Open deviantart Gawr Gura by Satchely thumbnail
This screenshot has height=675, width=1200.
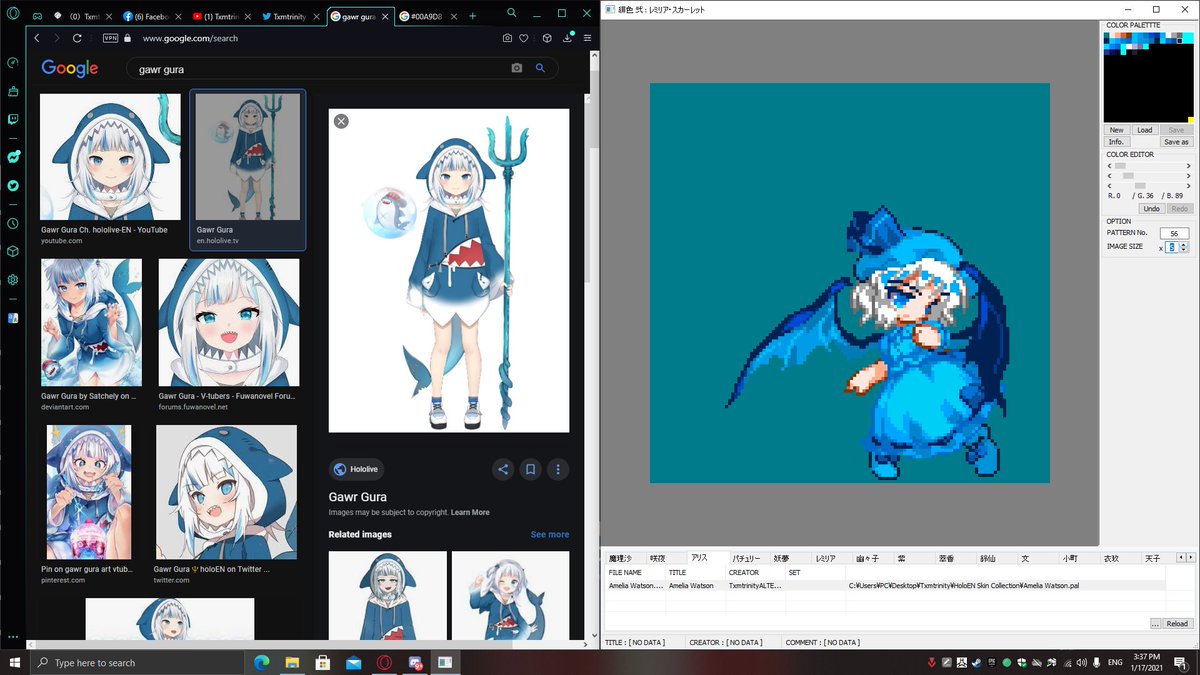pos(91,322)
